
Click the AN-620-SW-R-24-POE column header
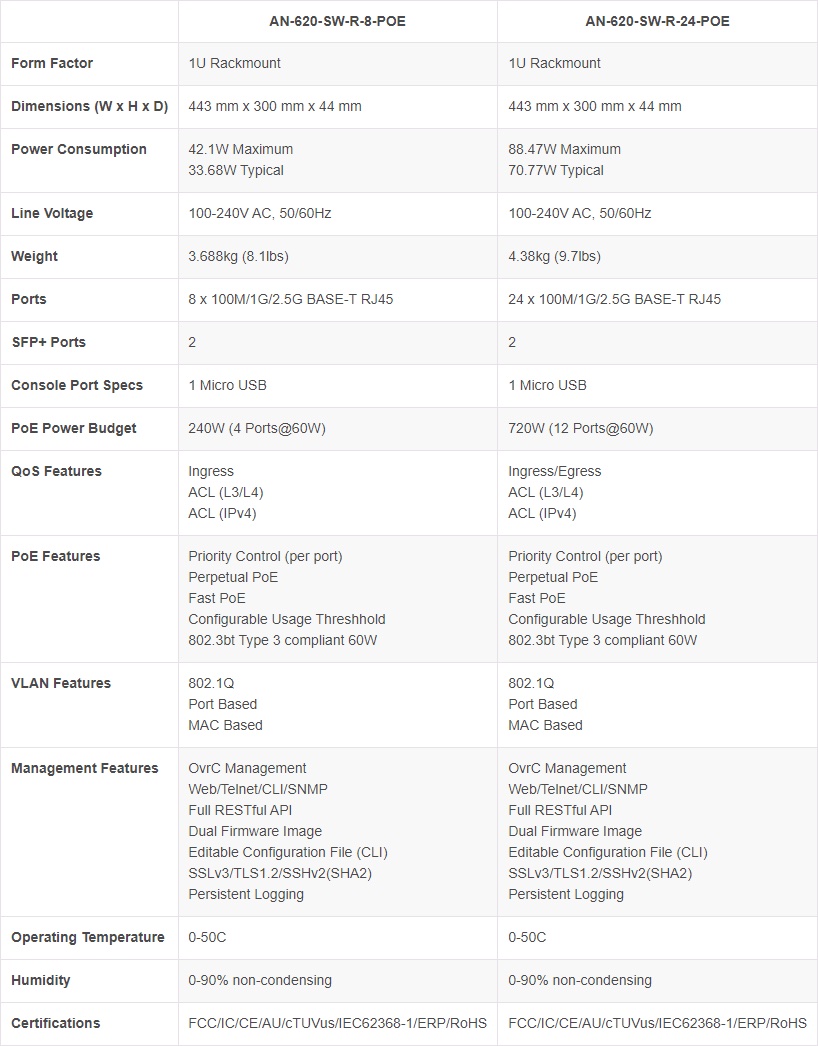pos(657,21)
